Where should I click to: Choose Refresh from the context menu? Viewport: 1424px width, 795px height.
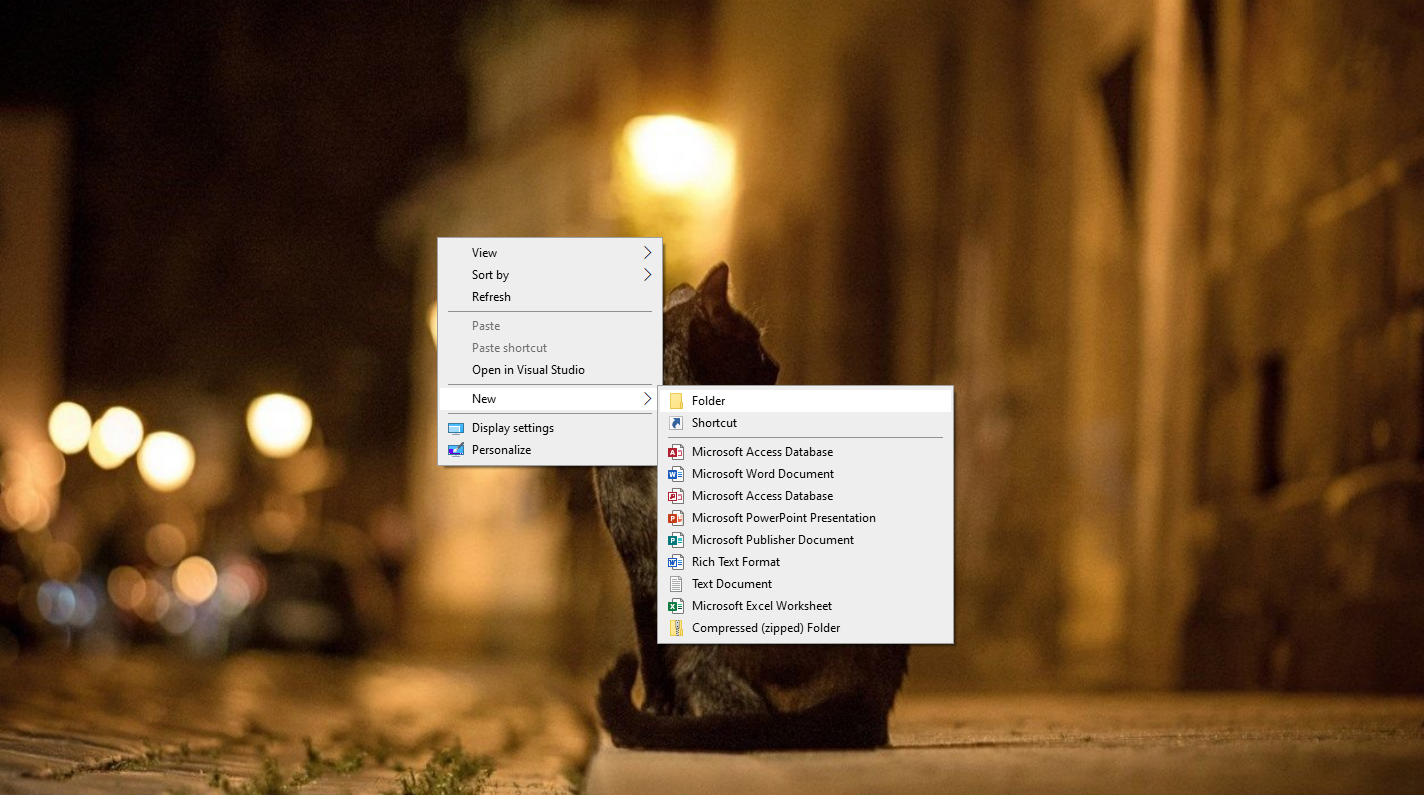550,297
